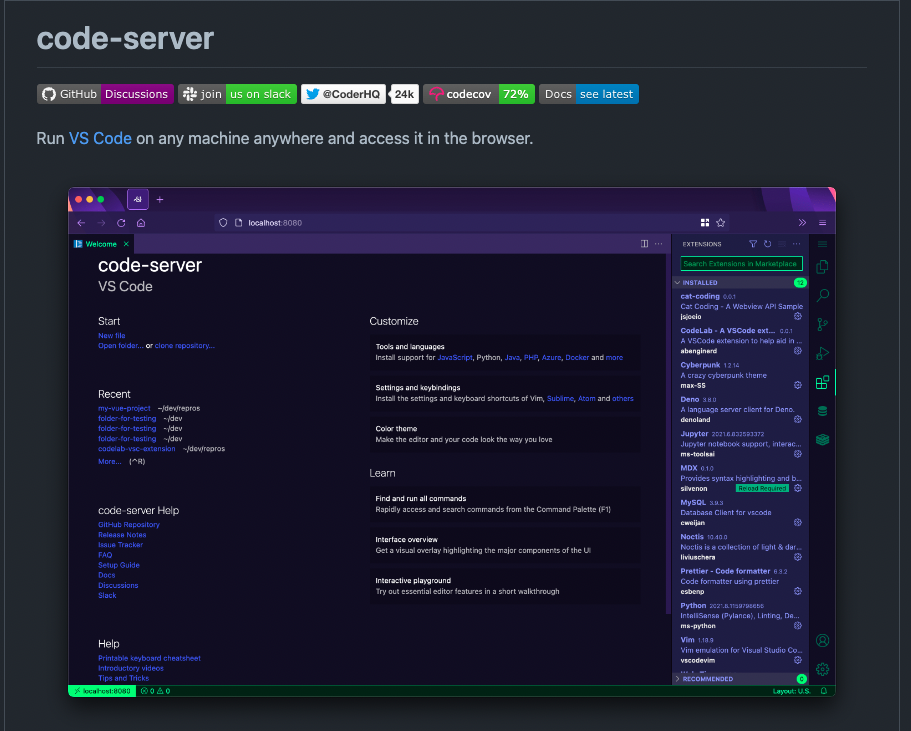Open the Color theme customize card
The image size is (911, 731).
click(x=505, y=434)
